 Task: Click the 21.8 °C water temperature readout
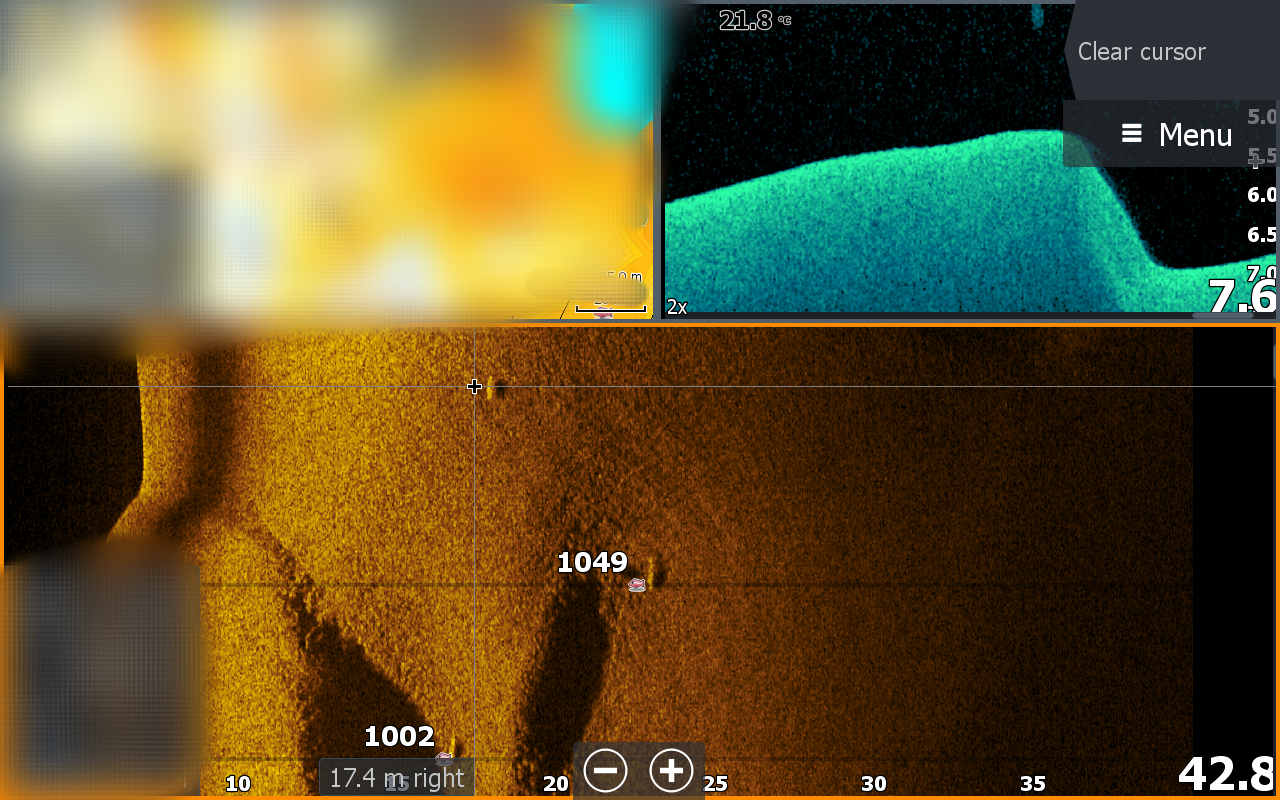click(x=754, y=20)
